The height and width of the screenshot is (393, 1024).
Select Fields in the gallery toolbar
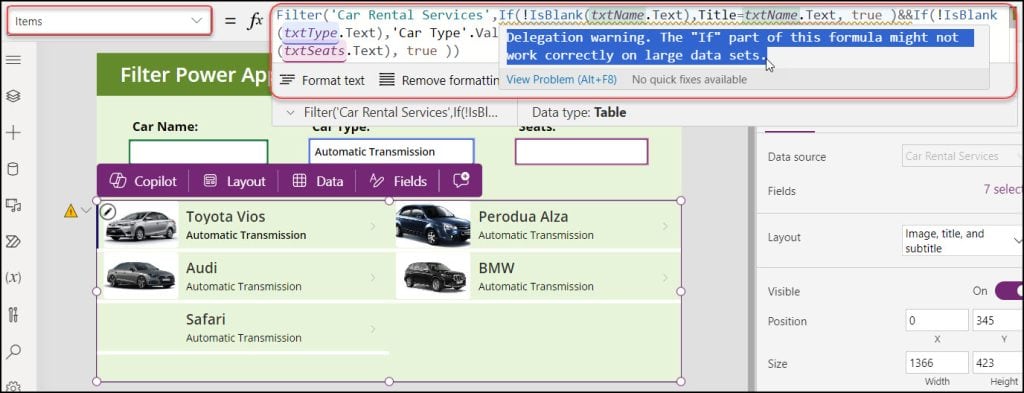pos(398,181)
